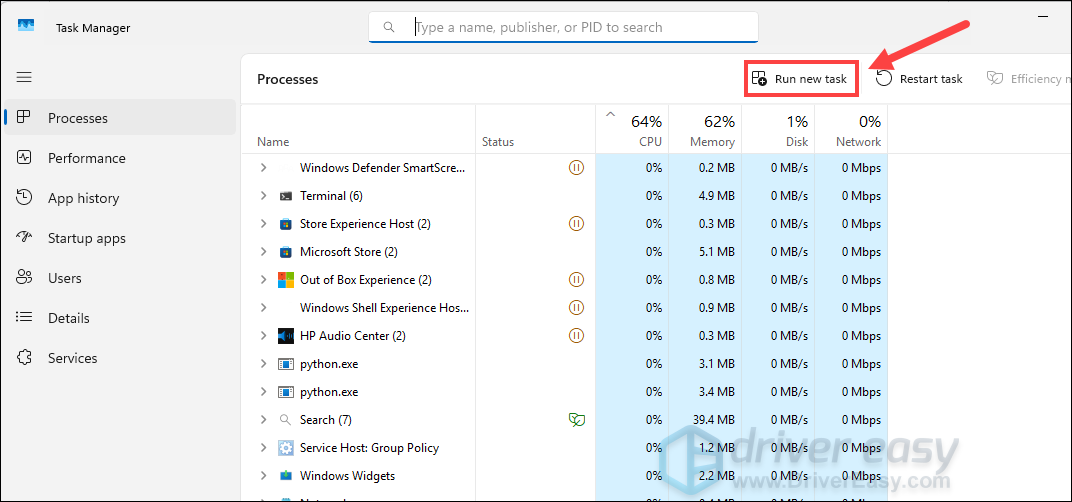This screenshot has height=502, width=1072.
Task: Expand Windows Defender SmartScreen process group
Action: (x=264, y=168)
